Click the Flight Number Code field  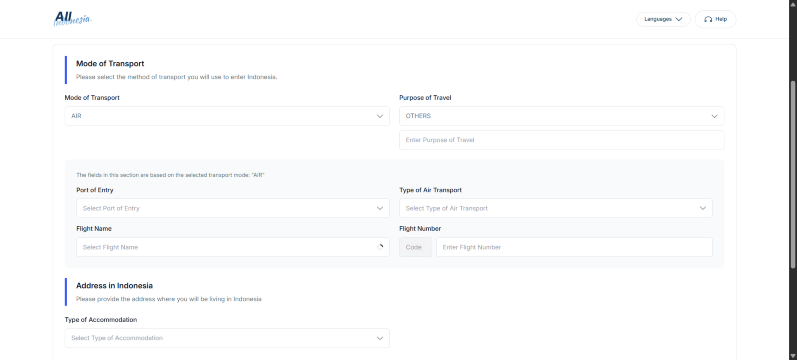(x=415, y=247)
